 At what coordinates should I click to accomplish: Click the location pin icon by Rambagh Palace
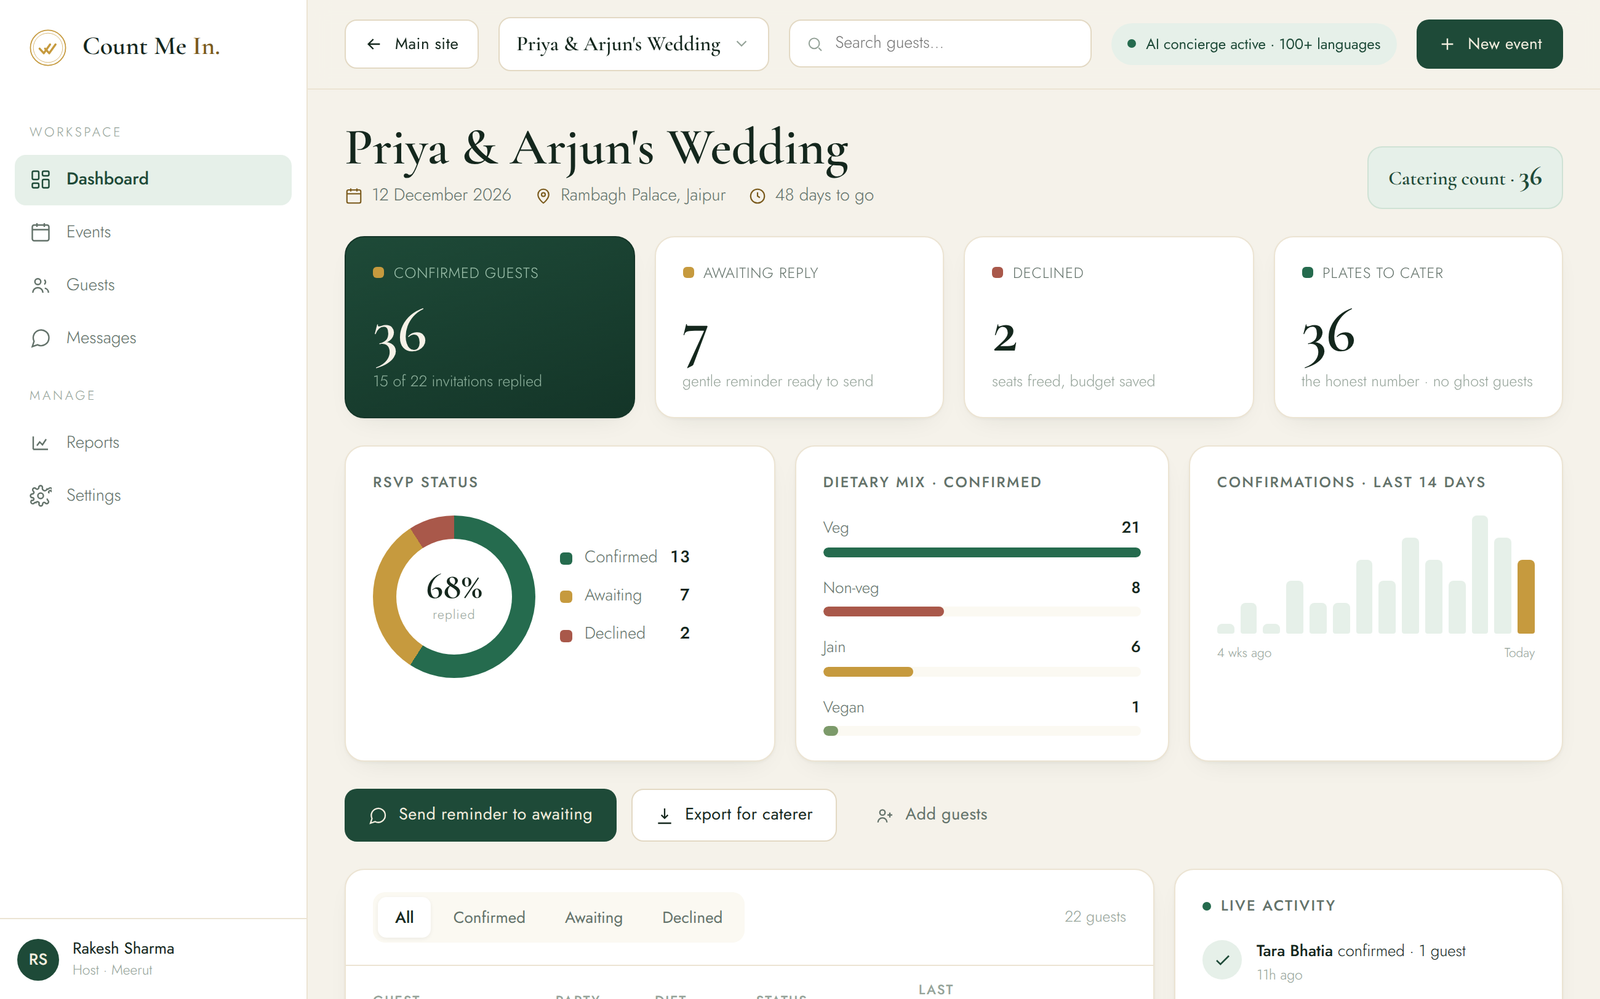(x=543, y=196)
